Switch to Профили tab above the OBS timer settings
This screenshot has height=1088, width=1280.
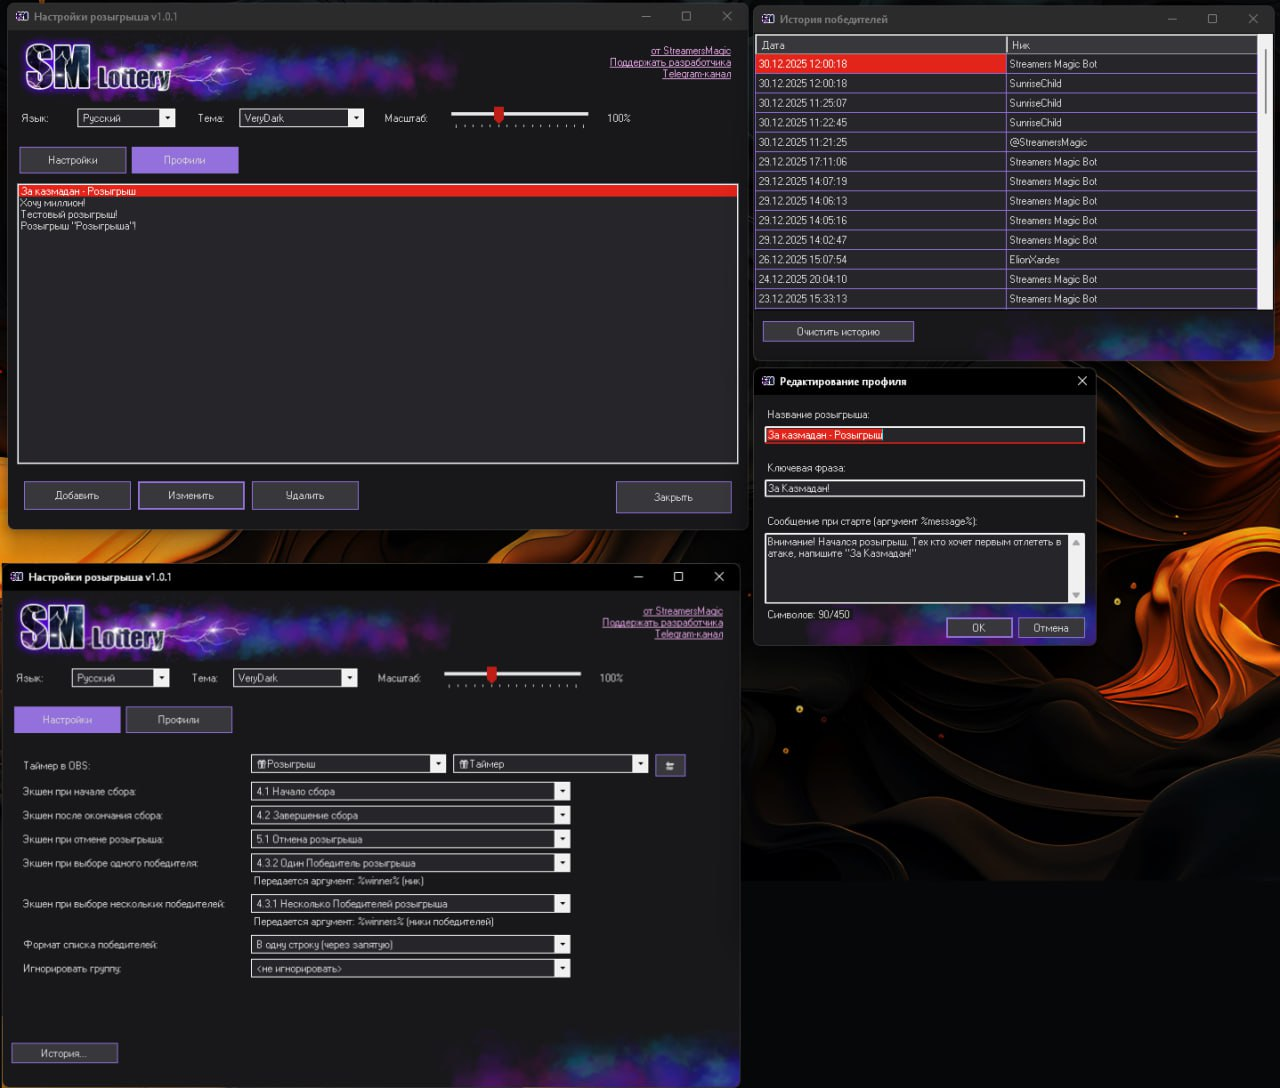[179, 720]
